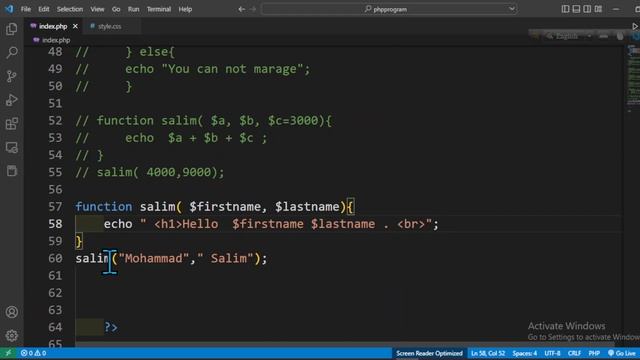Open the Run menu
Screen dimensions: 640x360
click(133, 9)
